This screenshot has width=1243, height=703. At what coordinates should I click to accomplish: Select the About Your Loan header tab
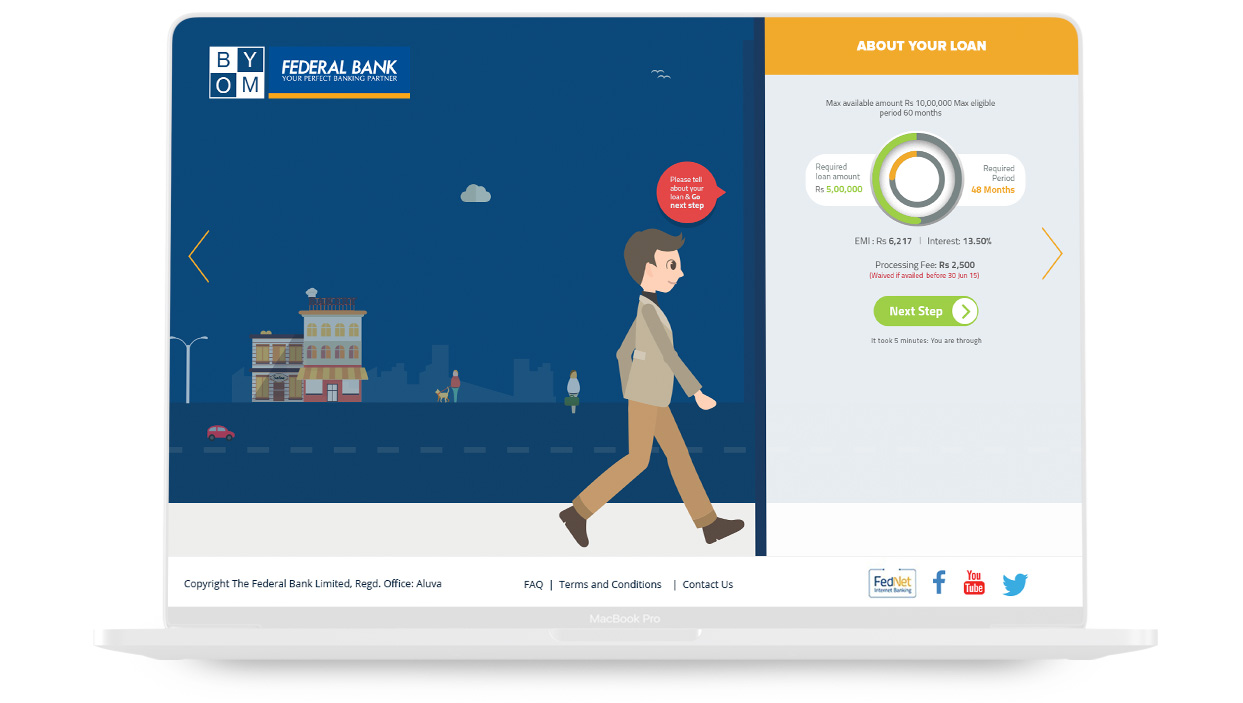(921, 46)
